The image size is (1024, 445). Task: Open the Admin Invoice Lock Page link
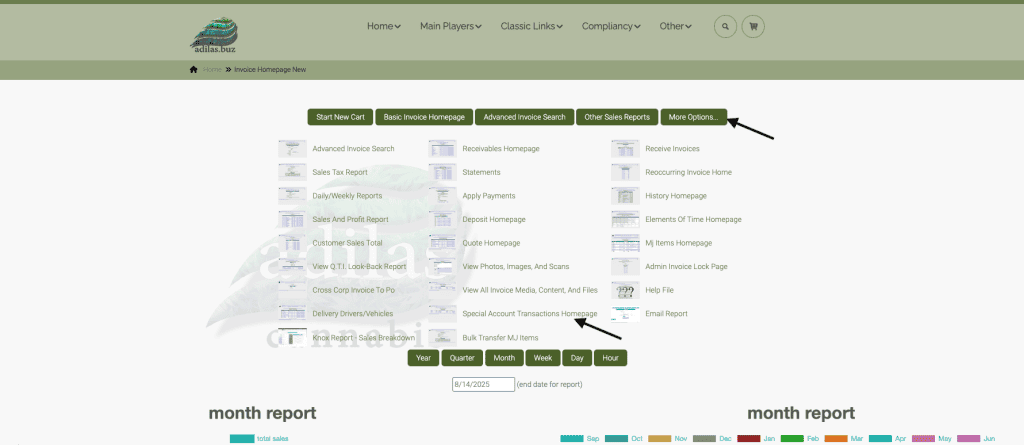click(x=686, y=267)
